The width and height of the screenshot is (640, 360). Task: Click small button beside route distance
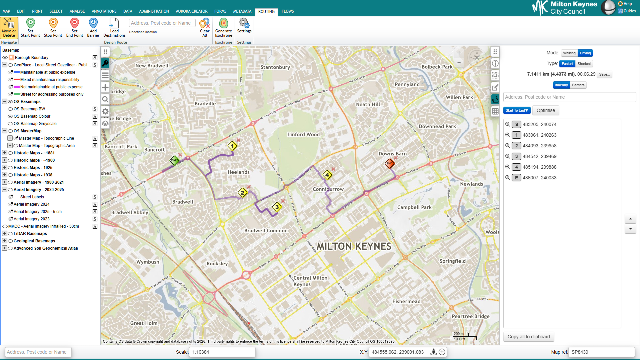pos(604,75)
